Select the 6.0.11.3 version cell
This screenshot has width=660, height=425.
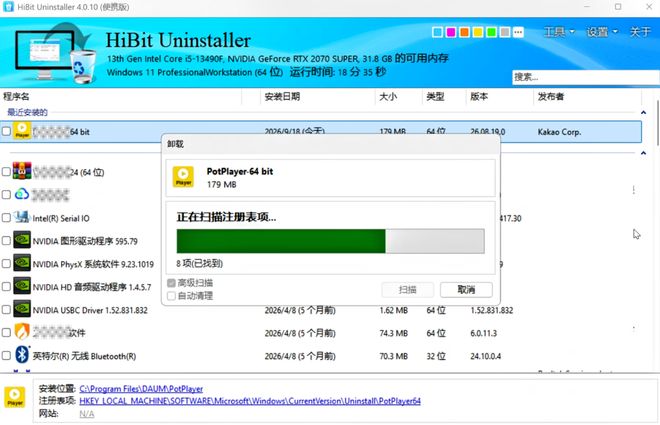(484, 333)
